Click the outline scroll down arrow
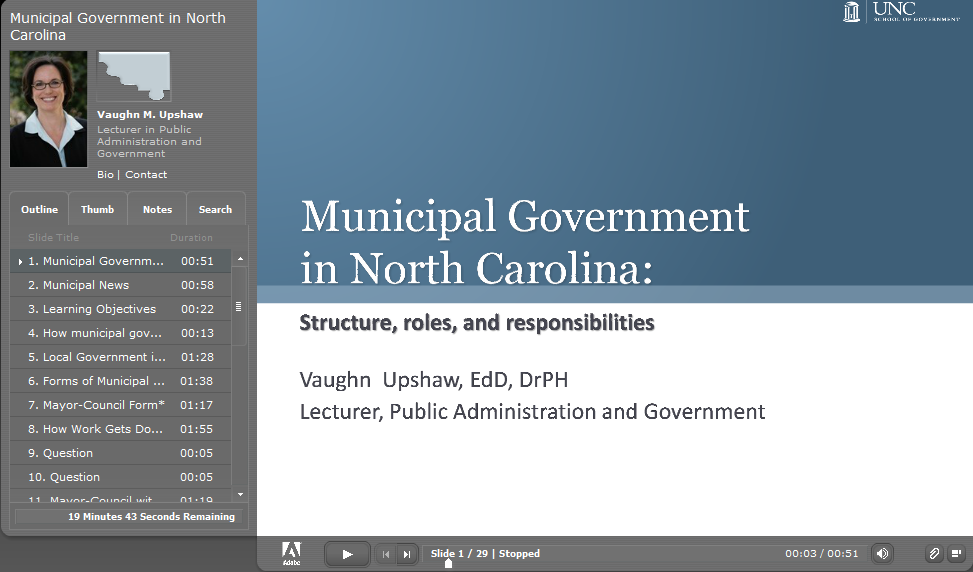This screenshot has height=572, width=973. click(240, 494)
